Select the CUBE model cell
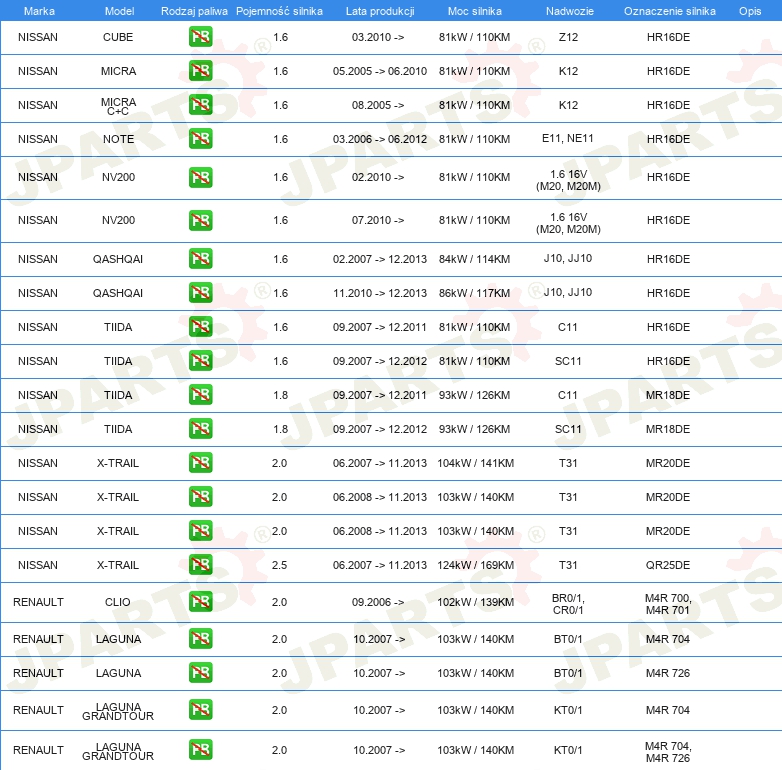 (118, 37)
